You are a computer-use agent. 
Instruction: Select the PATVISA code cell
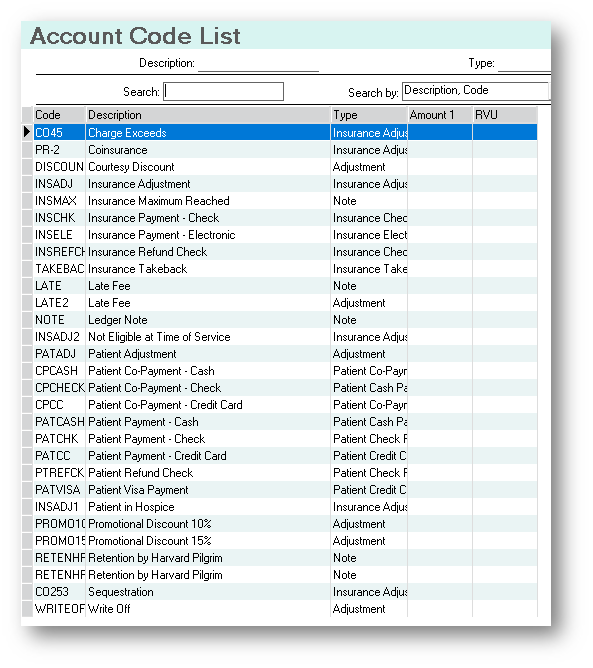pyautogui.click(x=60, y=490)
